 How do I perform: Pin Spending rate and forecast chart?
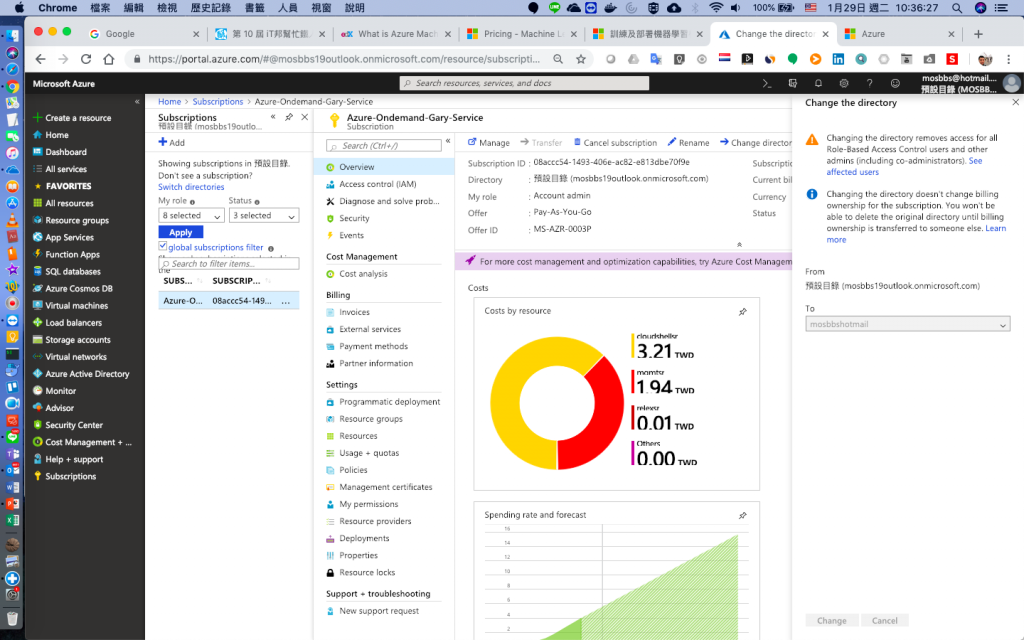tap(743, 515)
